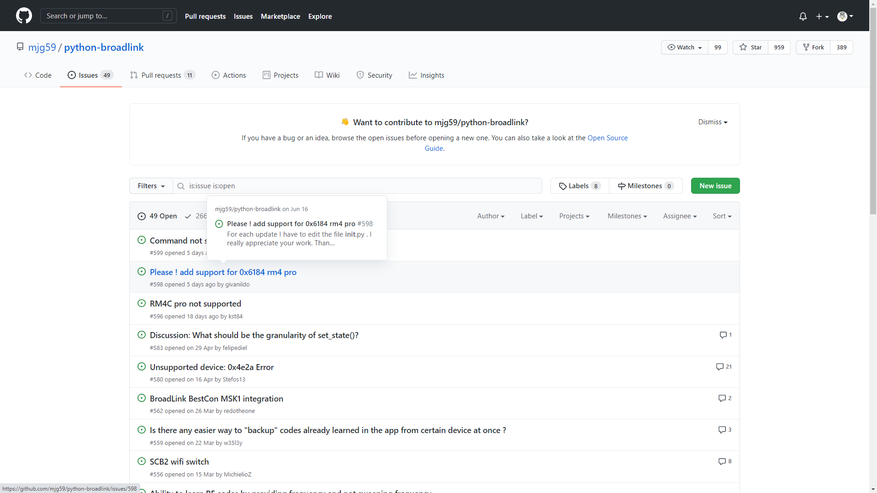
Task: Open the 2 comments on BestCon MSK1 issue
Action: 725,398
